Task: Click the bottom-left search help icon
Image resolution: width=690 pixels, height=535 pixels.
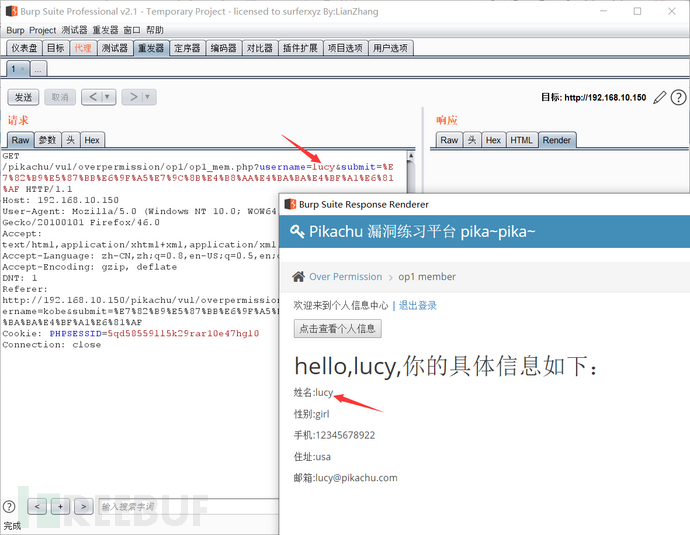Action: click(9, 506)
